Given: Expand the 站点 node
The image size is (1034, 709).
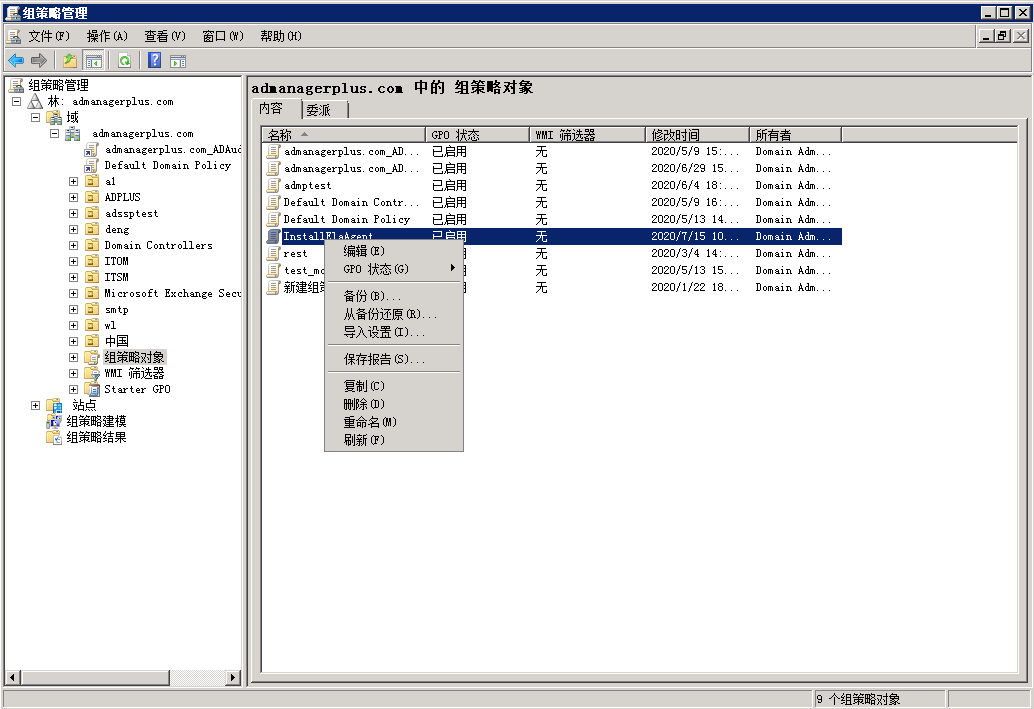Looking at the screenshot, I should point(35,405).
